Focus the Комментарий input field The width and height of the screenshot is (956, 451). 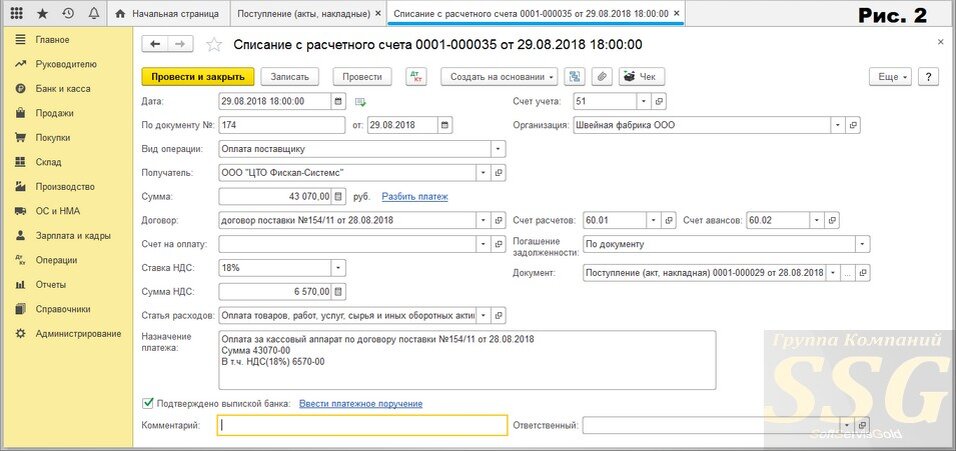(x=362, y=425)
